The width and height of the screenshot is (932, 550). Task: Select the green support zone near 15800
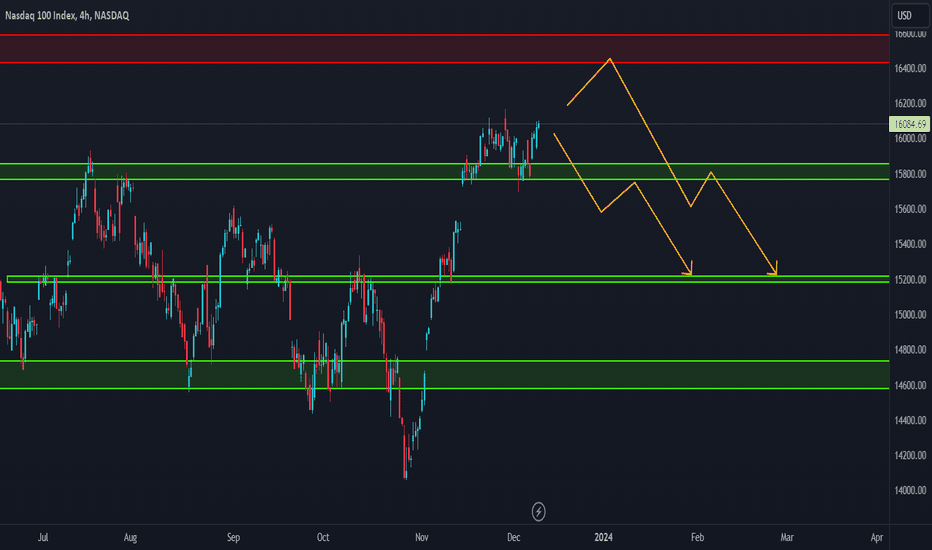445,171
